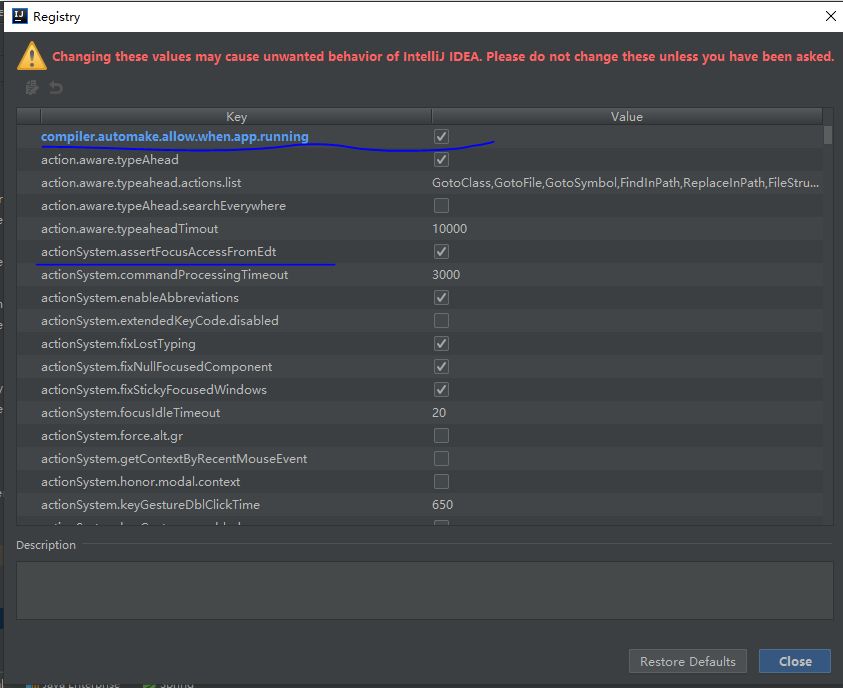Viewport: 843px width, 688px height.
Task: Uncheck actionSystem.fixNullFocusedComponent checkbox
Action: coord(441,367)
